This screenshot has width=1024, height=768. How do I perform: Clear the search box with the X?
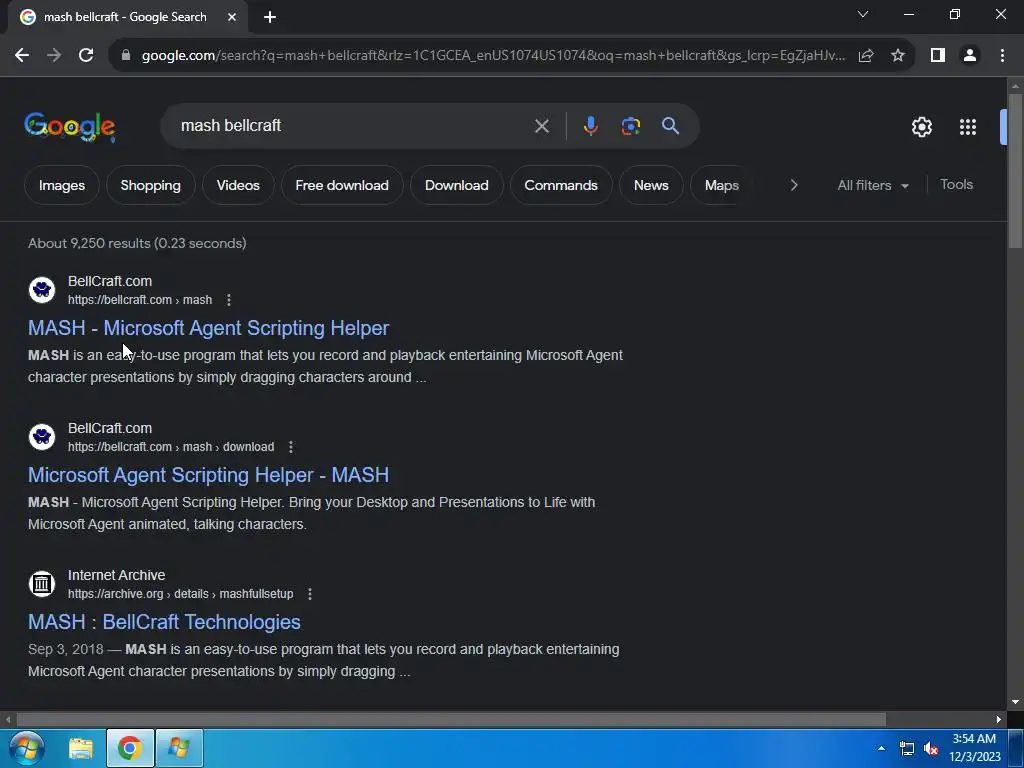[541, 126]
